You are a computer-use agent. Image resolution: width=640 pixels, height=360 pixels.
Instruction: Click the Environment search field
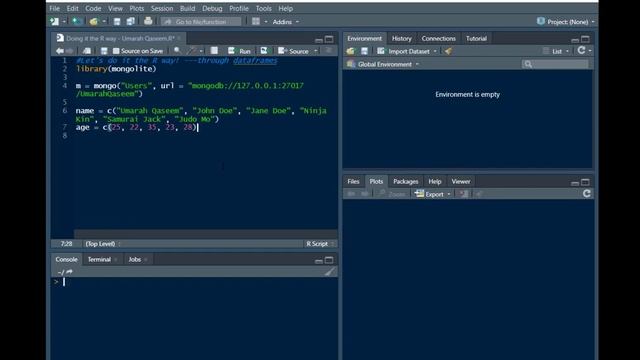coord(556,64)
